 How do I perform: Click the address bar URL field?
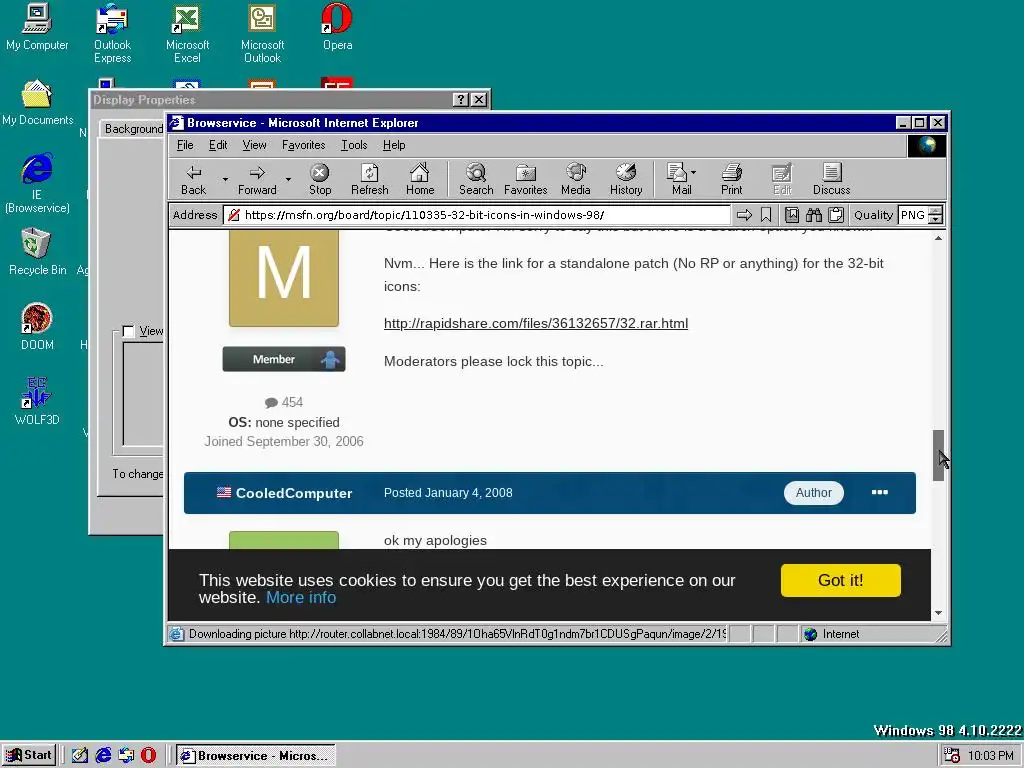pos(477,215)
